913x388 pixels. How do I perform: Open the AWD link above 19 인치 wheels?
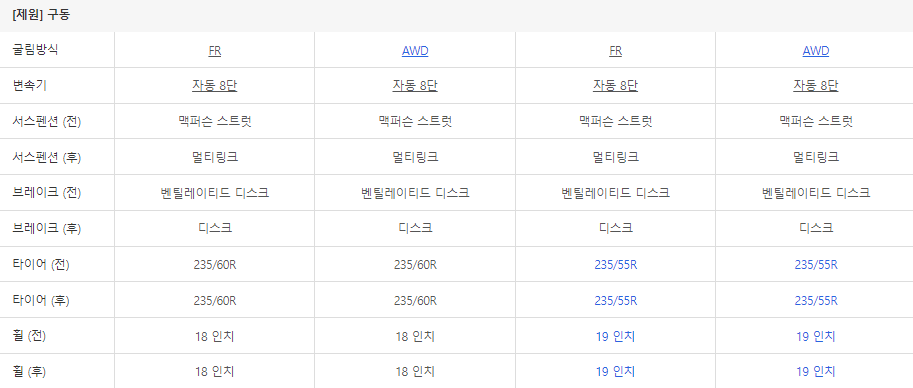[816, 51]
